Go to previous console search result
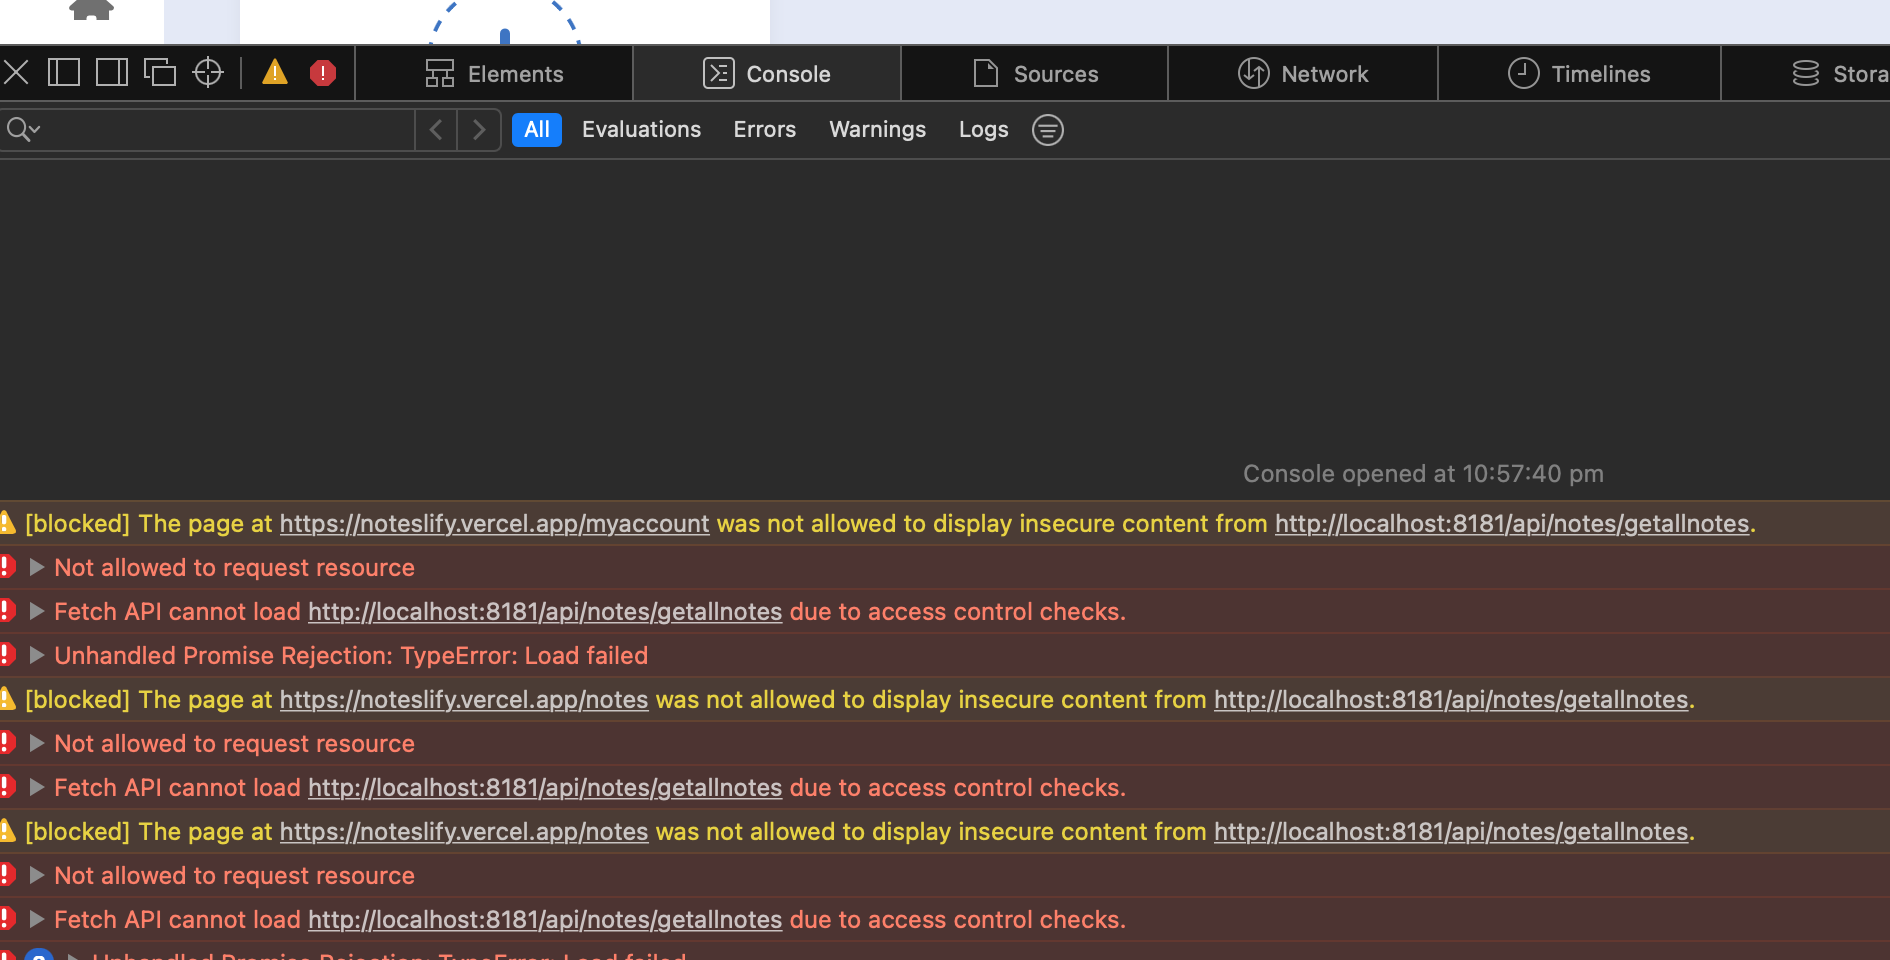This screenshot has width=1890, height=960. pos(436,130)
